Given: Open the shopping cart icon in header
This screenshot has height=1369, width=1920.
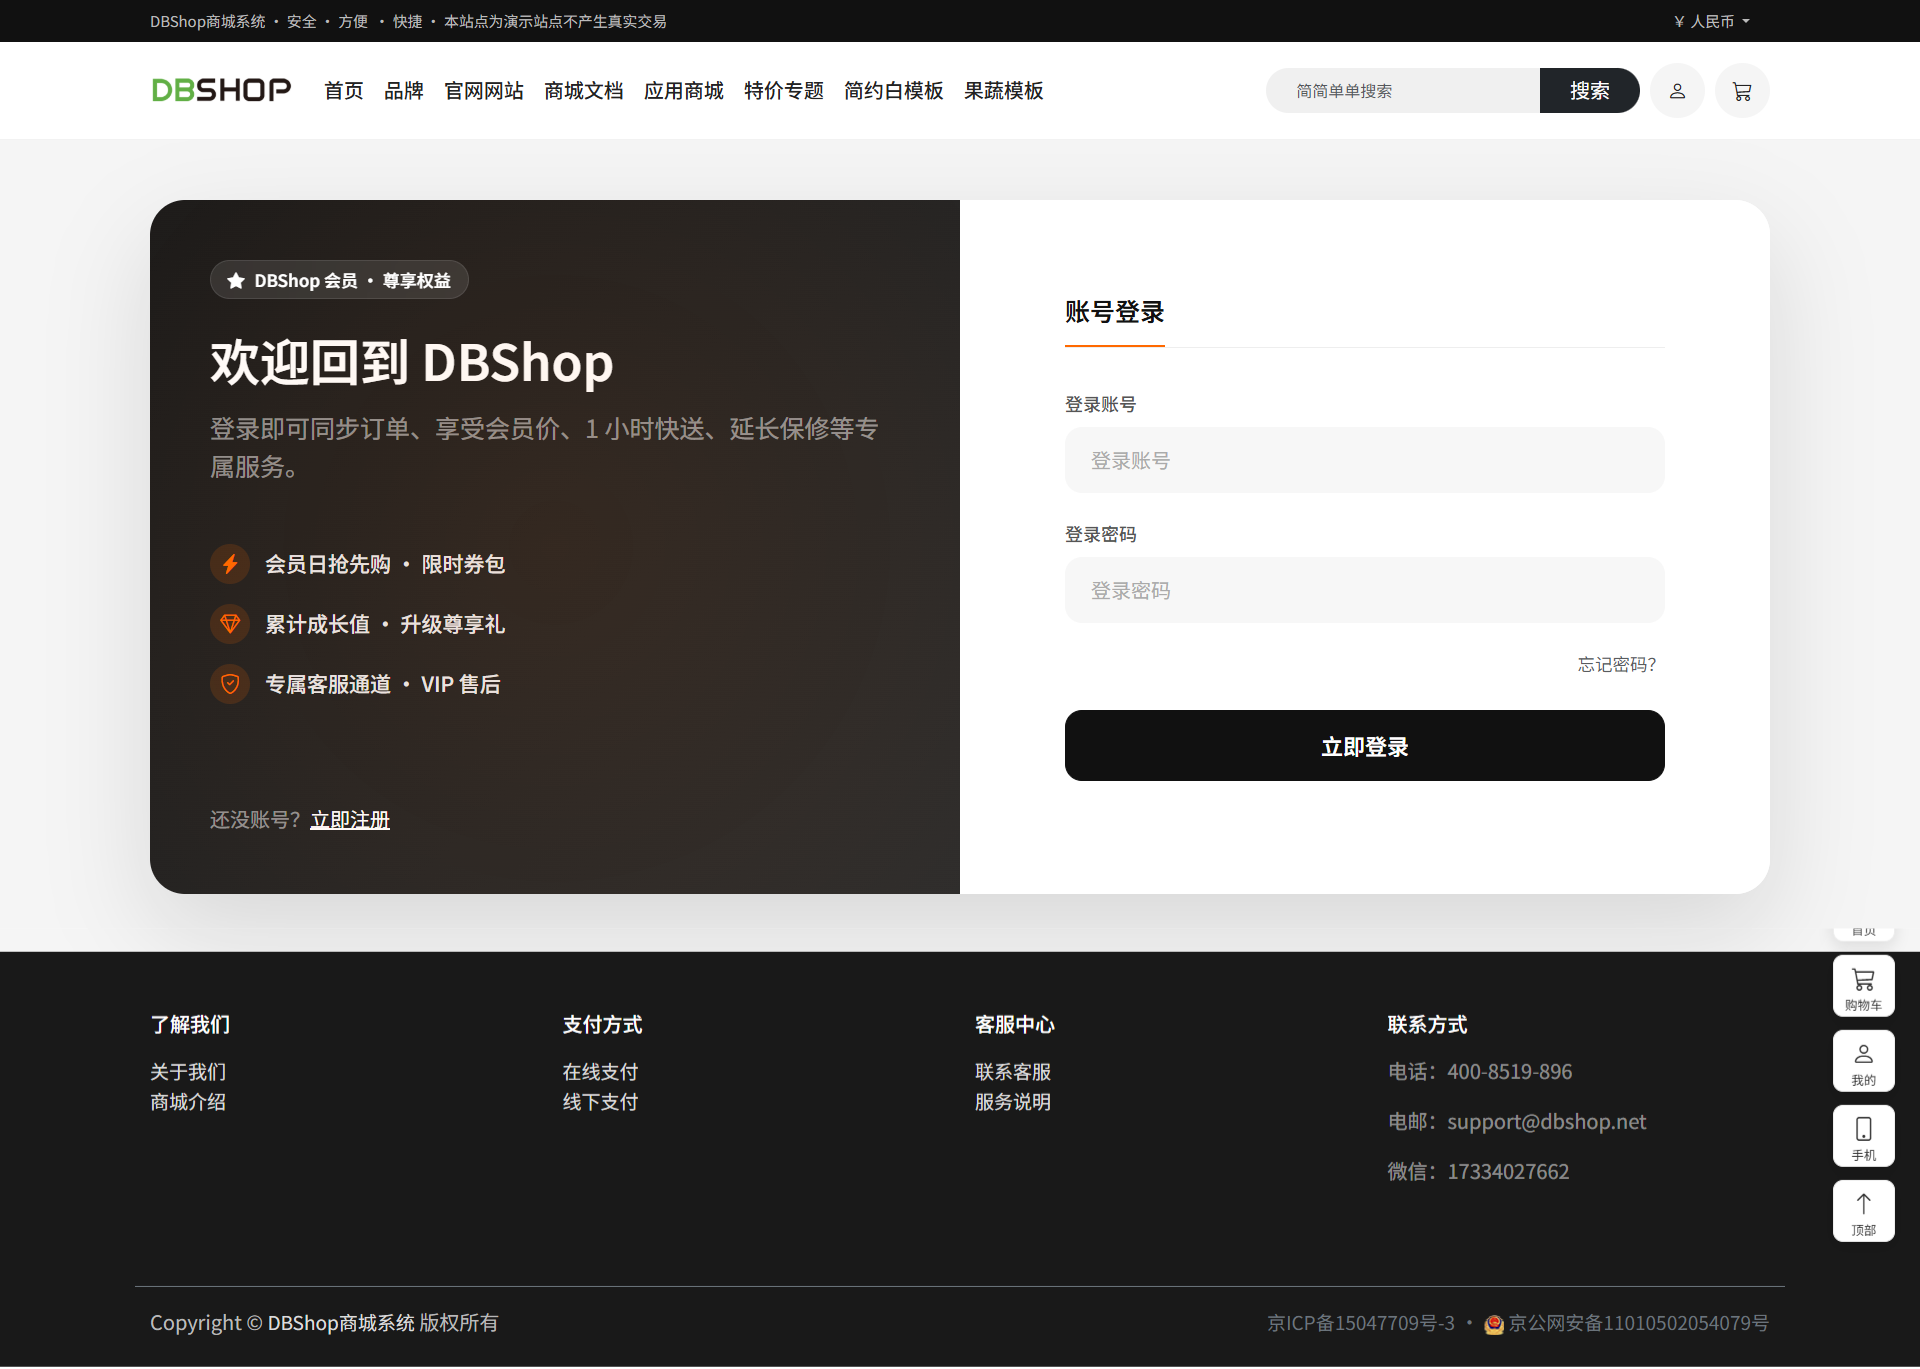Looking at the screenshot, I should (1742, 91).
